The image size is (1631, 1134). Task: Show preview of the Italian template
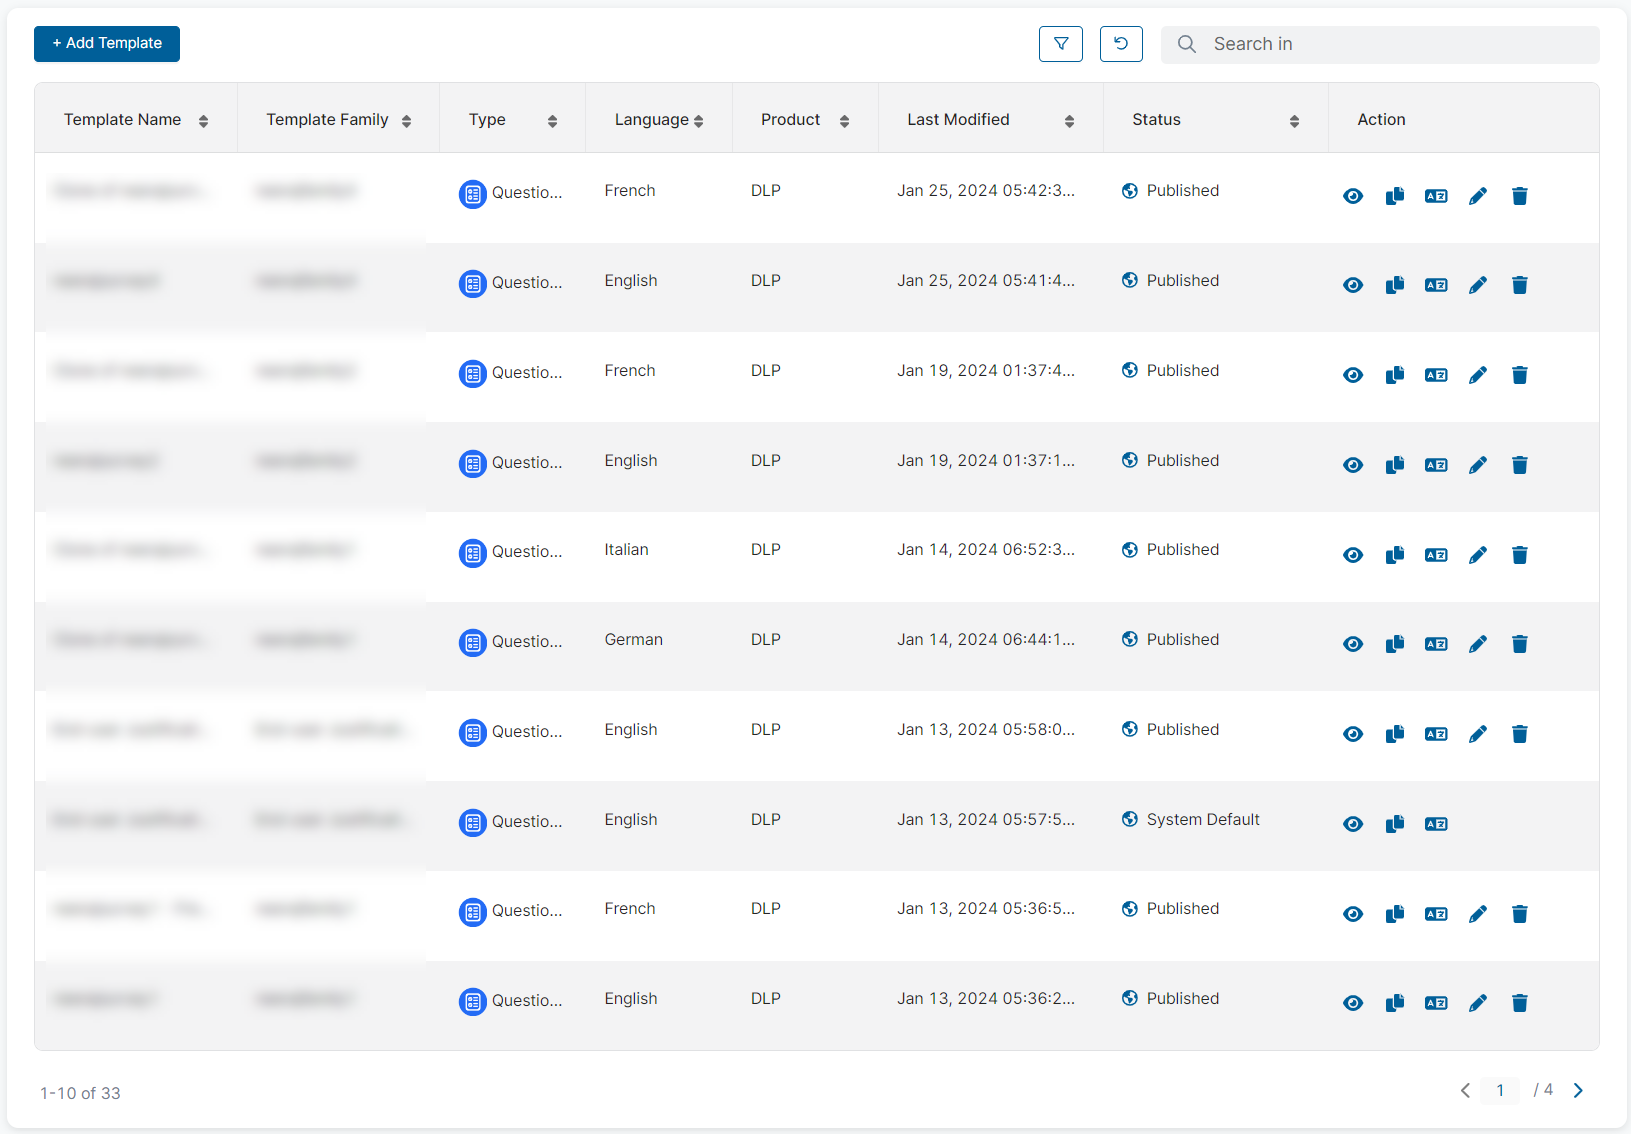coord(1353,554)
